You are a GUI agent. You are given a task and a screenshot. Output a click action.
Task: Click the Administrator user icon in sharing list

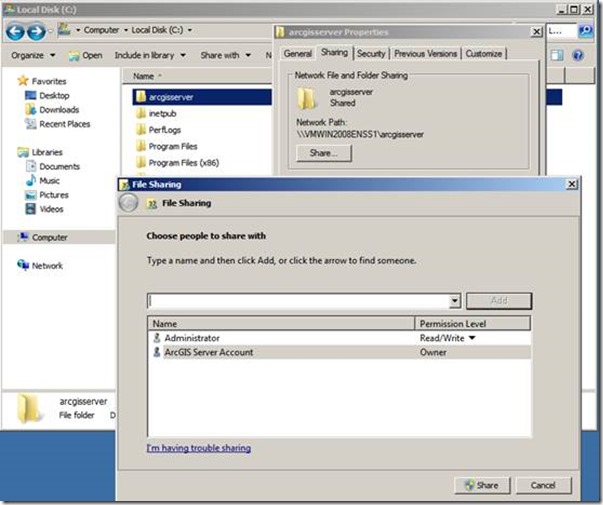point(157,338)
